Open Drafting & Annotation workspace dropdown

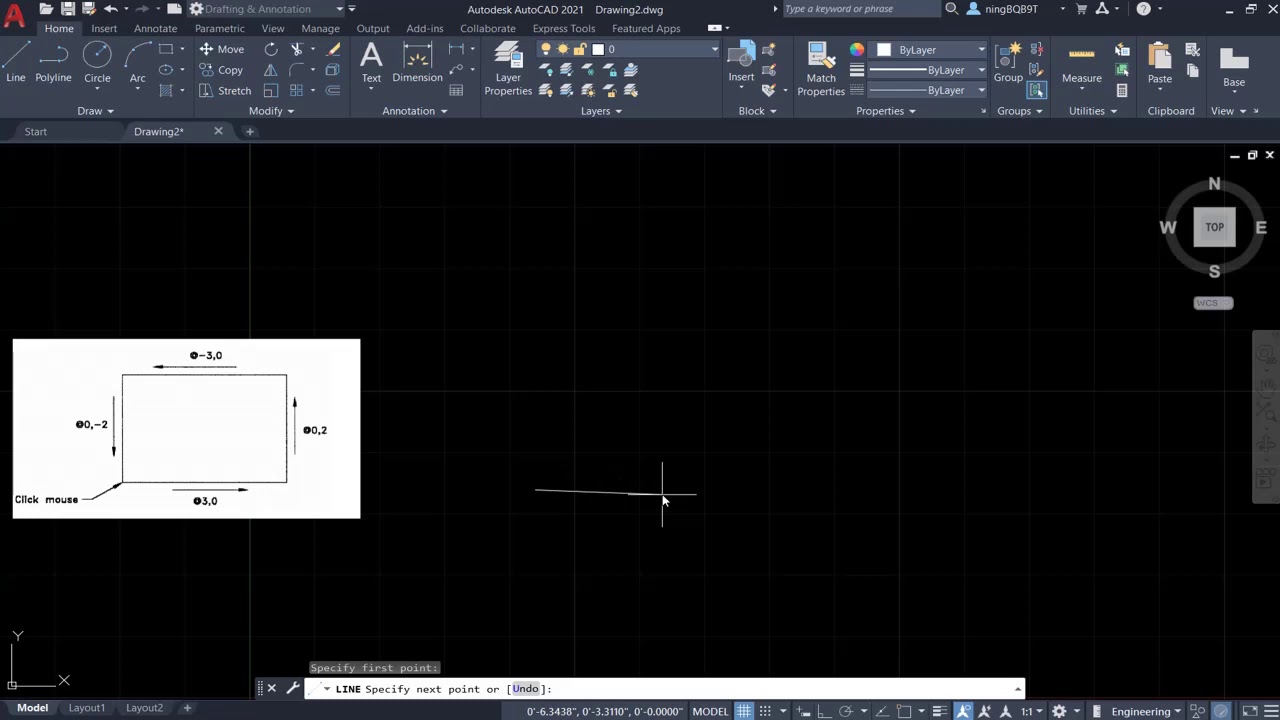click(x=266, y=9)
